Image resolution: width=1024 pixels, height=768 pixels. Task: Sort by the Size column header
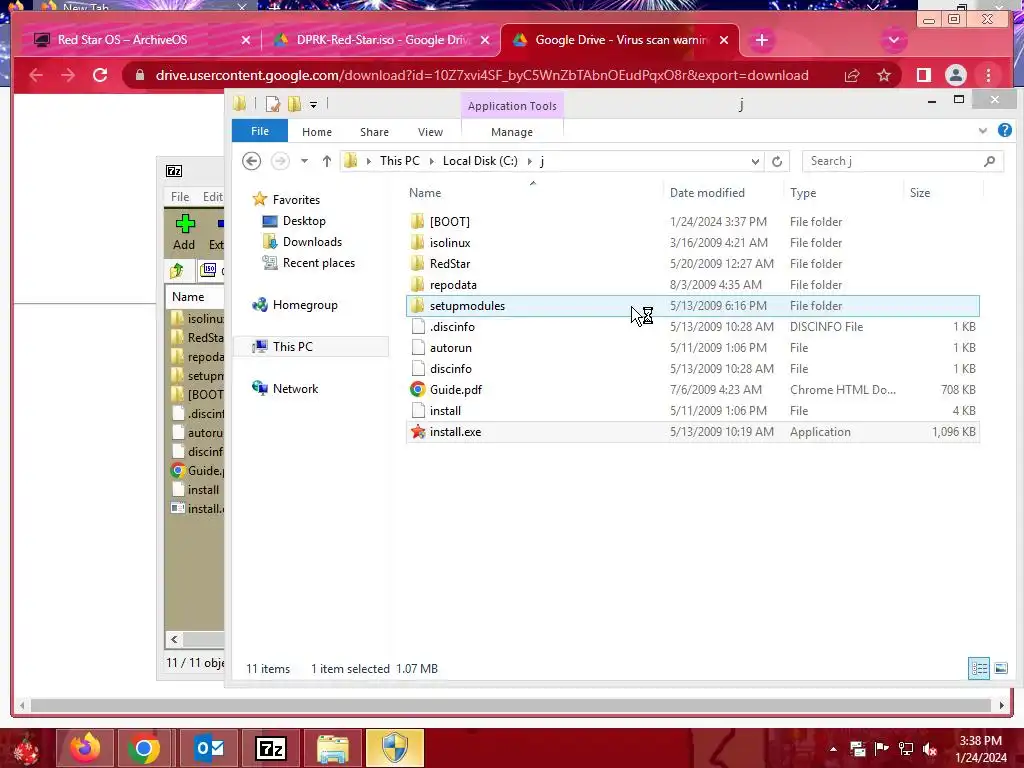pyautogui.click(x=920, y=193)
